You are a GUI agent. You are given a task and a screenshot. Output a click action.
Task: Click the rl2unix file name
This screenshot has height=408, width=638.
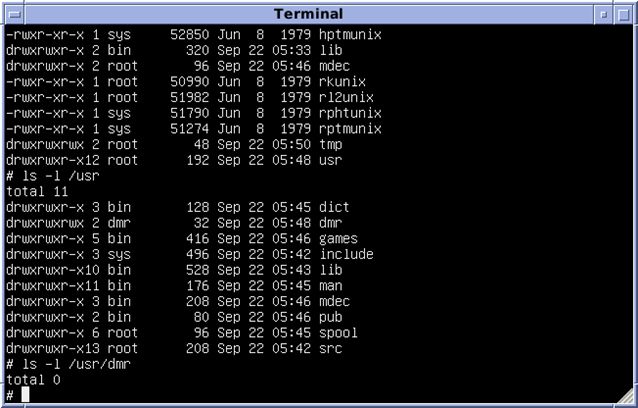(346, 97)
